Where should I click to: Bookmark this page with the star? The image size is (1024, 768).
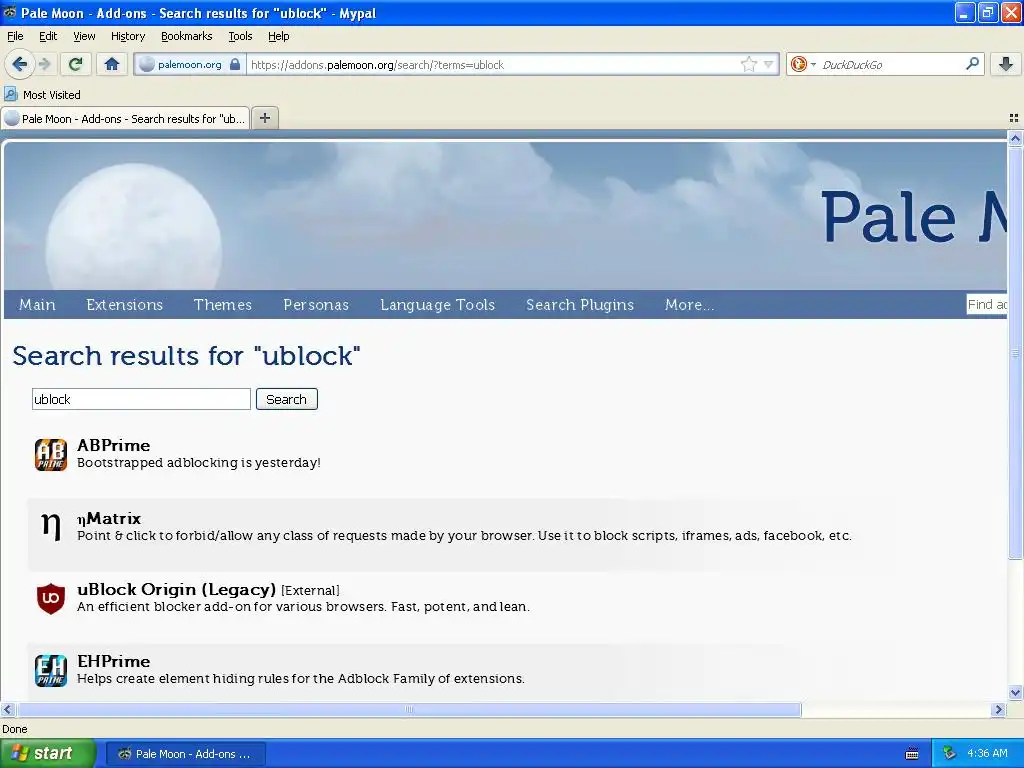click(749, 64)
